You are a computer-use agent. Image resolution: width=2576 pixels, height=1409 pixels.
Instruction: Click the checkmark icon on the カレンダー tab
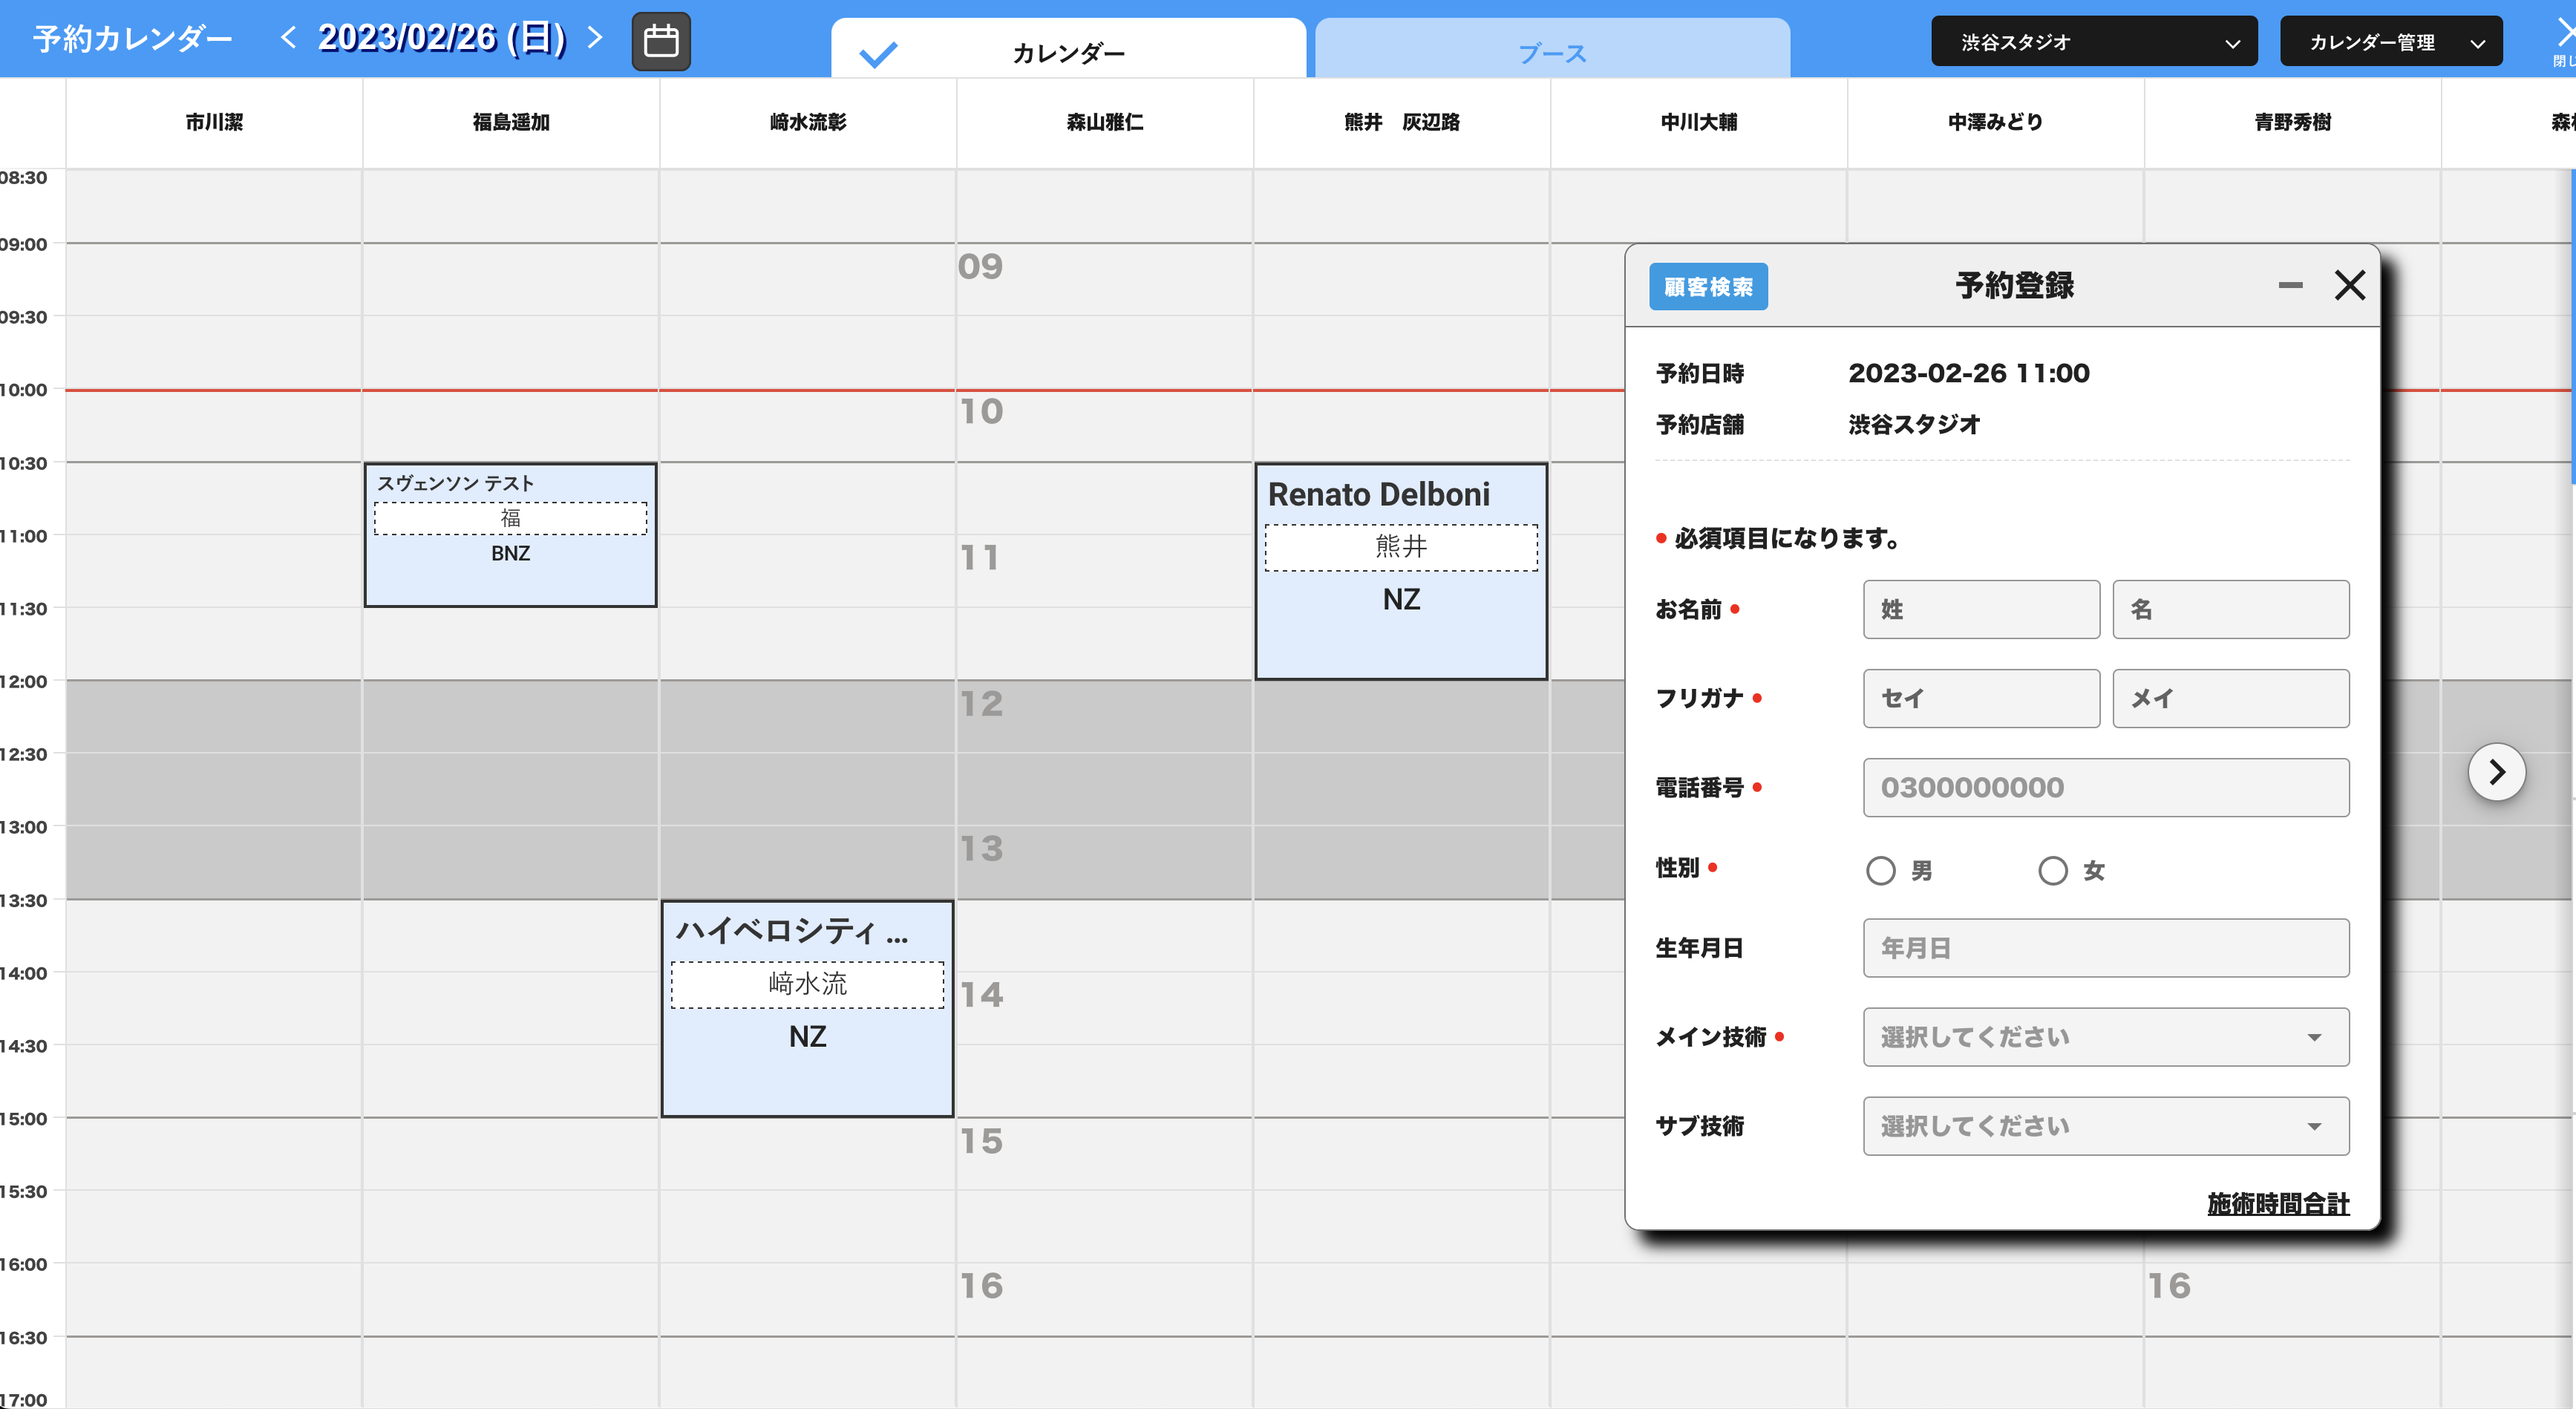pos(877,53)
